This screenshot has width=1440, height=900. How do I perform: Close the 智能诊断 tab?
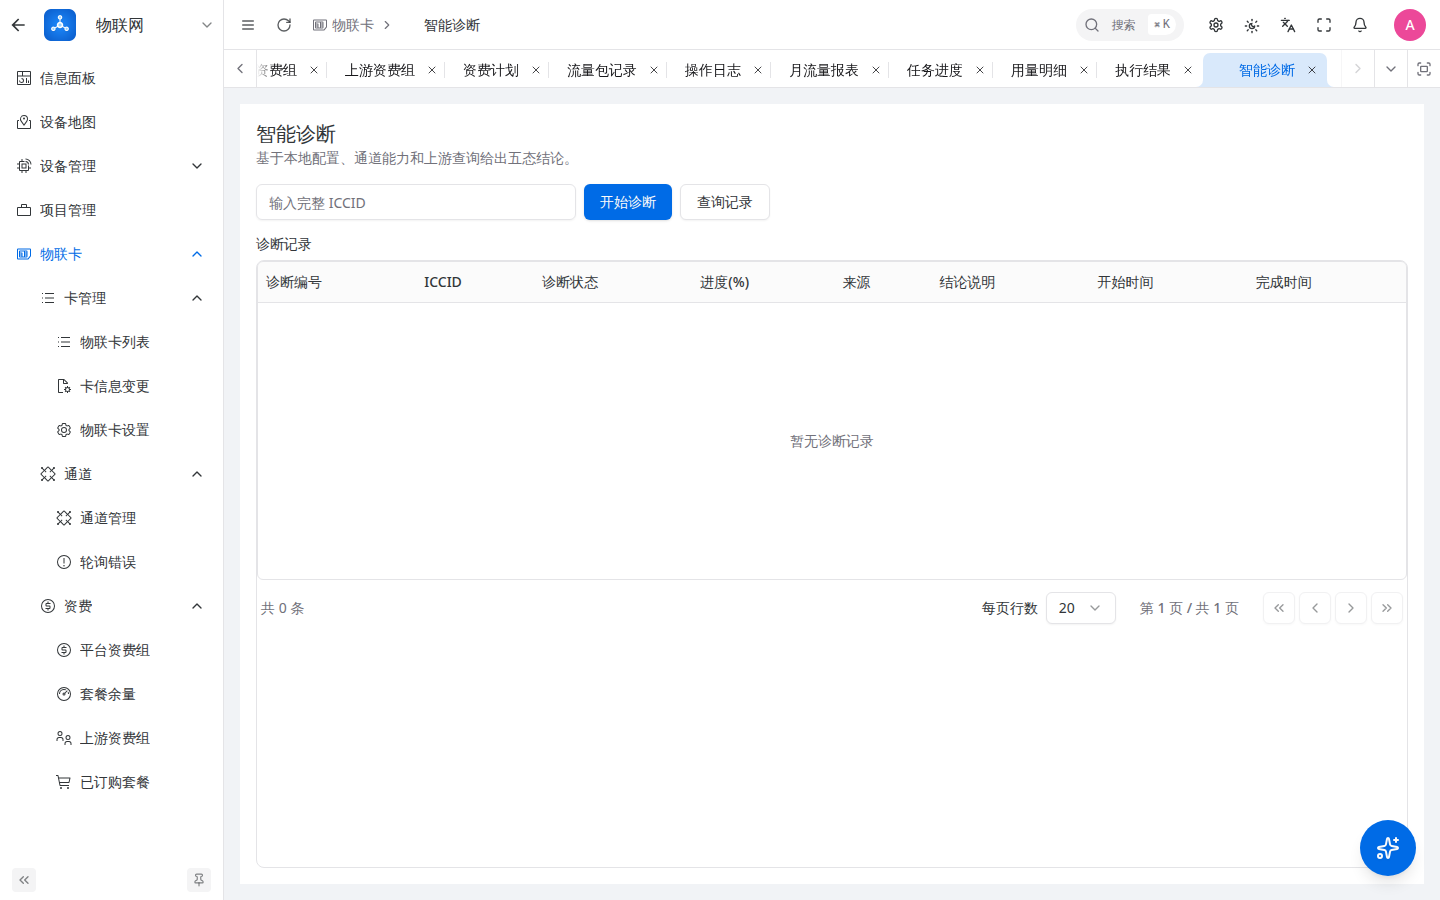coord(1312,70)
